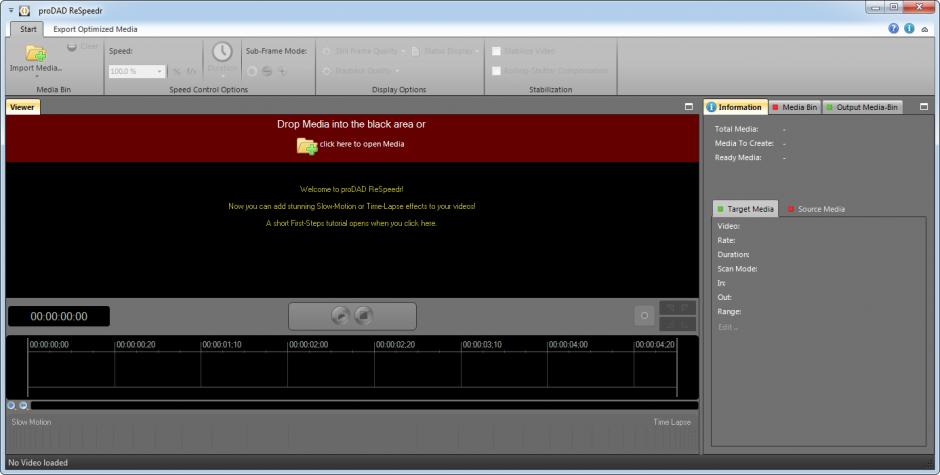
Task: Click the proDAD ReSpeedr app icon
Action: (25, 10)
